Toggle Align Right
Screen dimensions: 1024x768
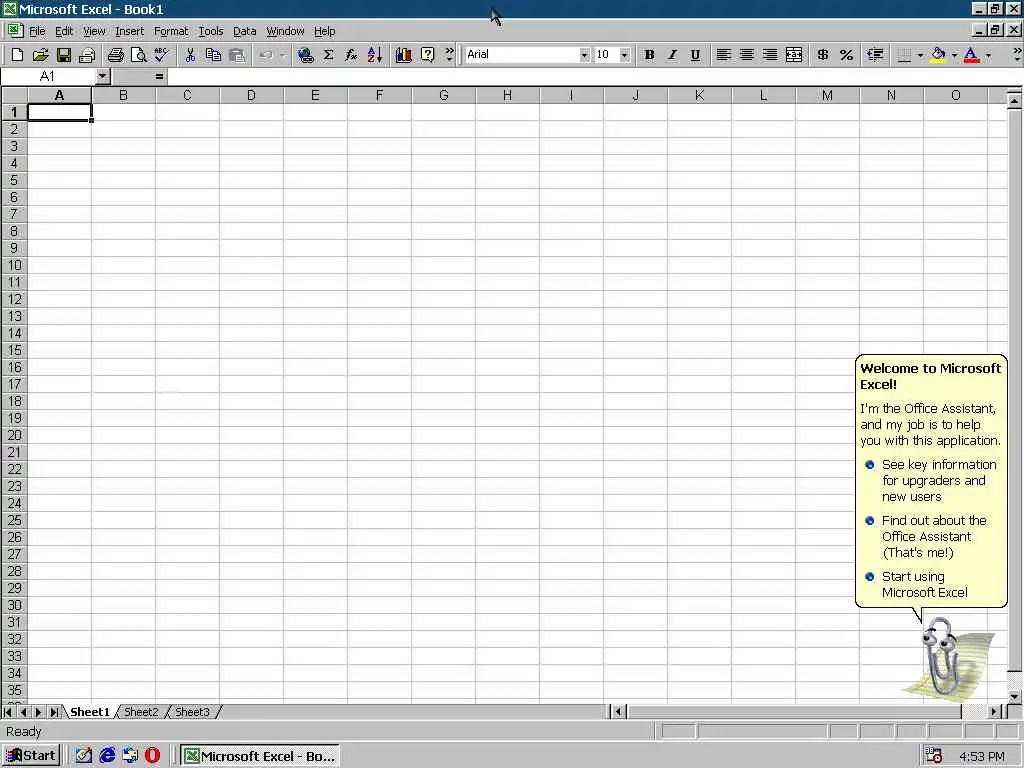771,56
